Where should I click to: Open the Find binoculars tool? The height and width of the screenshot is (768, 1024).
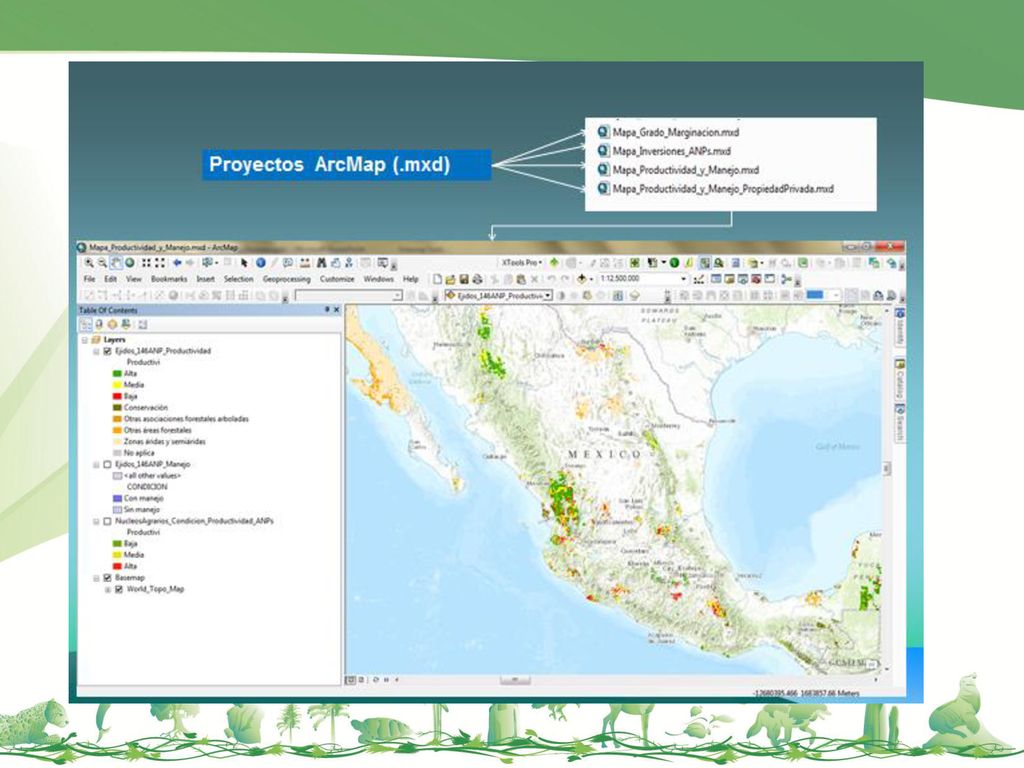coord(321,263)
